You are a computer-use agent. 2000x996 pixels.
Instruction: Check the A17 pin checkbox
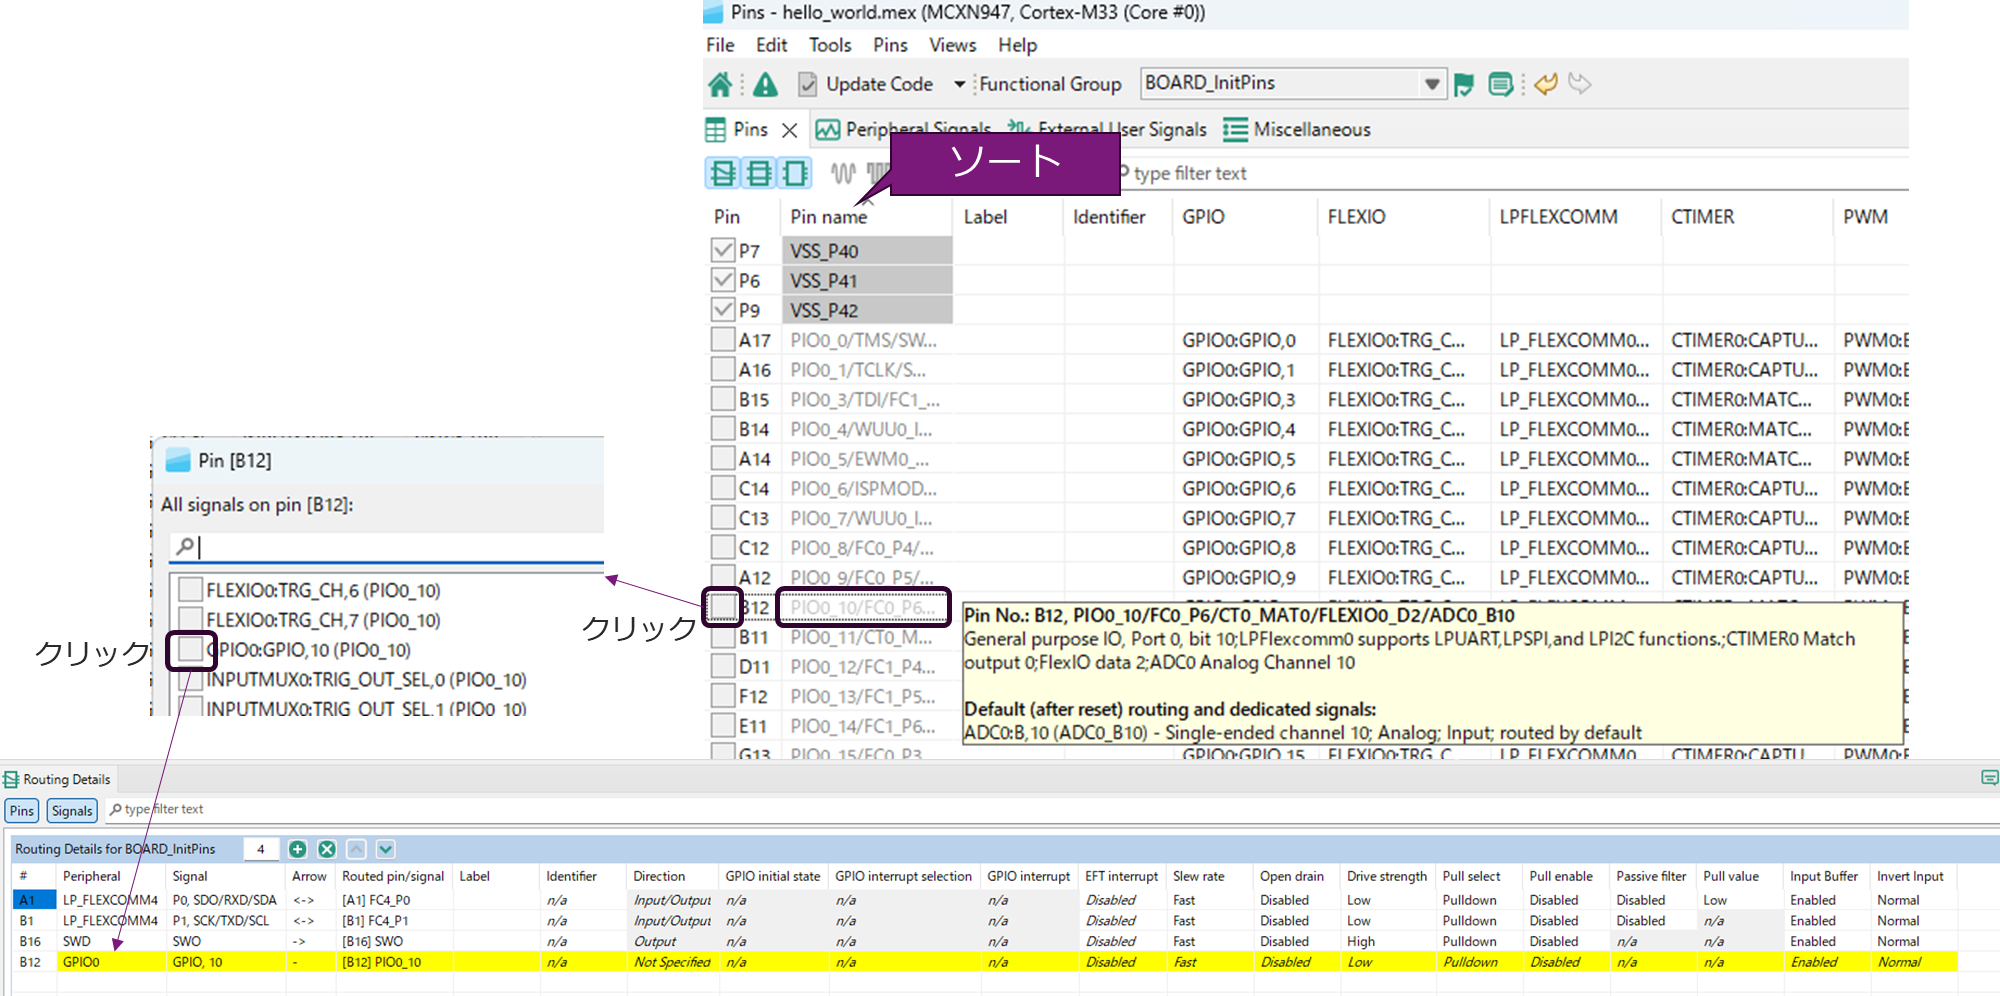723,340
